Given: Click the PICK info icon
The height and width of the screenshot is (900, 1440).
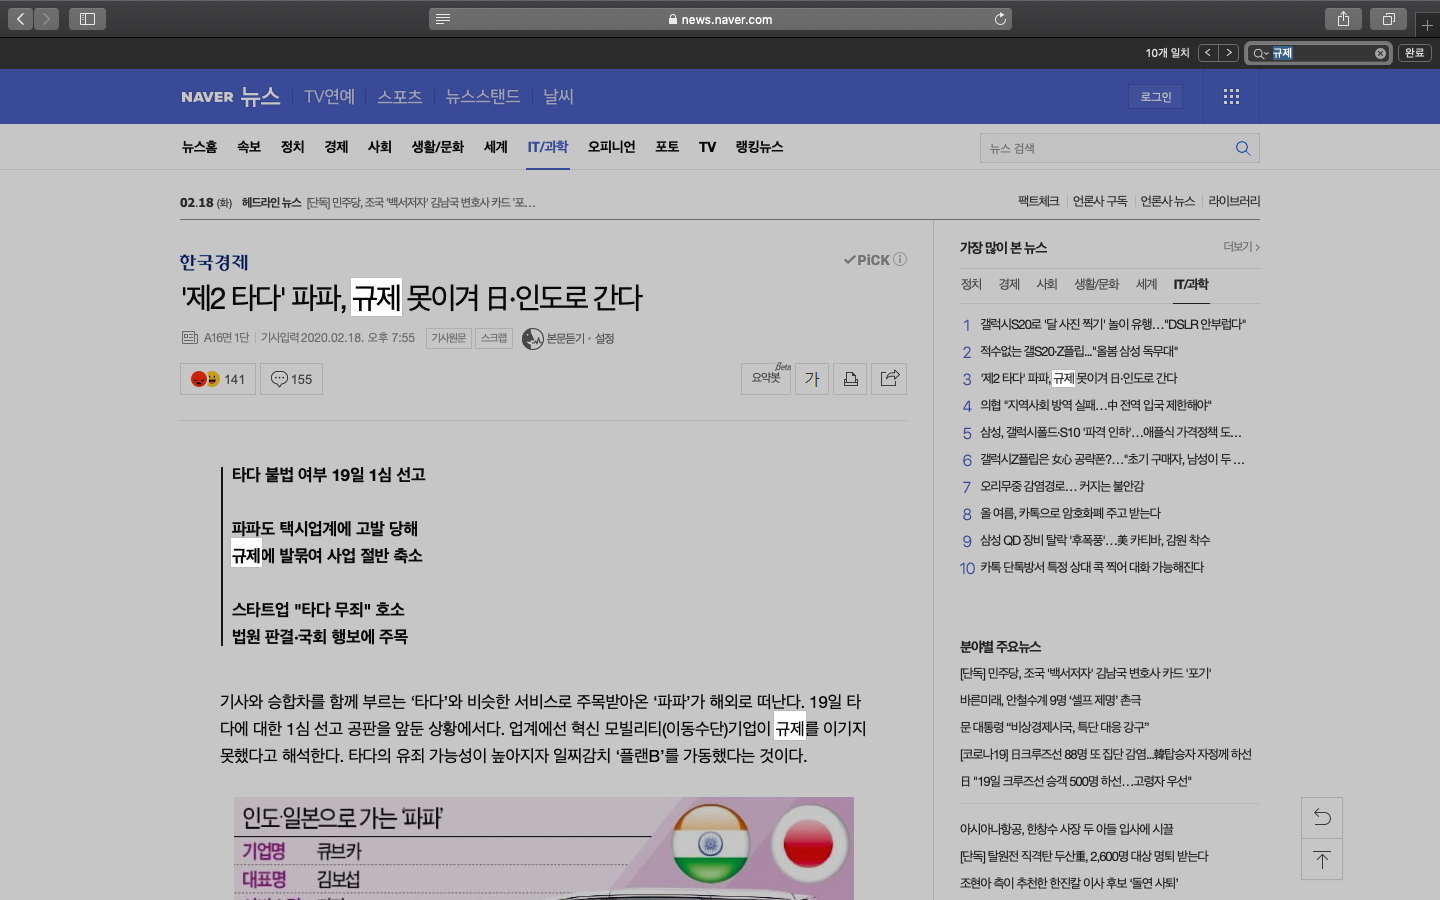Looking at the screenshot, I should click(900, 259).
